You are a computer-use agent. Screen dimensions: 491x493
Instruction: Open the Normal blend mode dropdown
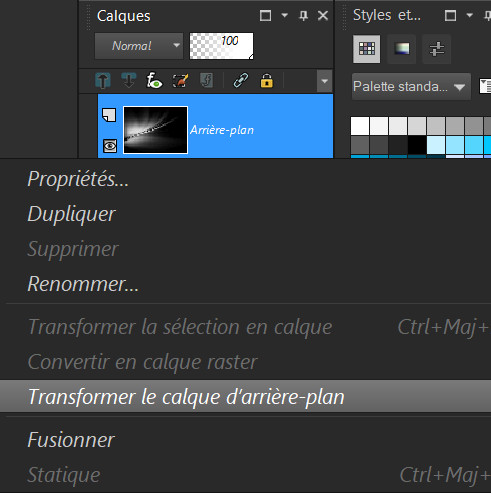pyautogui.click(x=139, y=46)
